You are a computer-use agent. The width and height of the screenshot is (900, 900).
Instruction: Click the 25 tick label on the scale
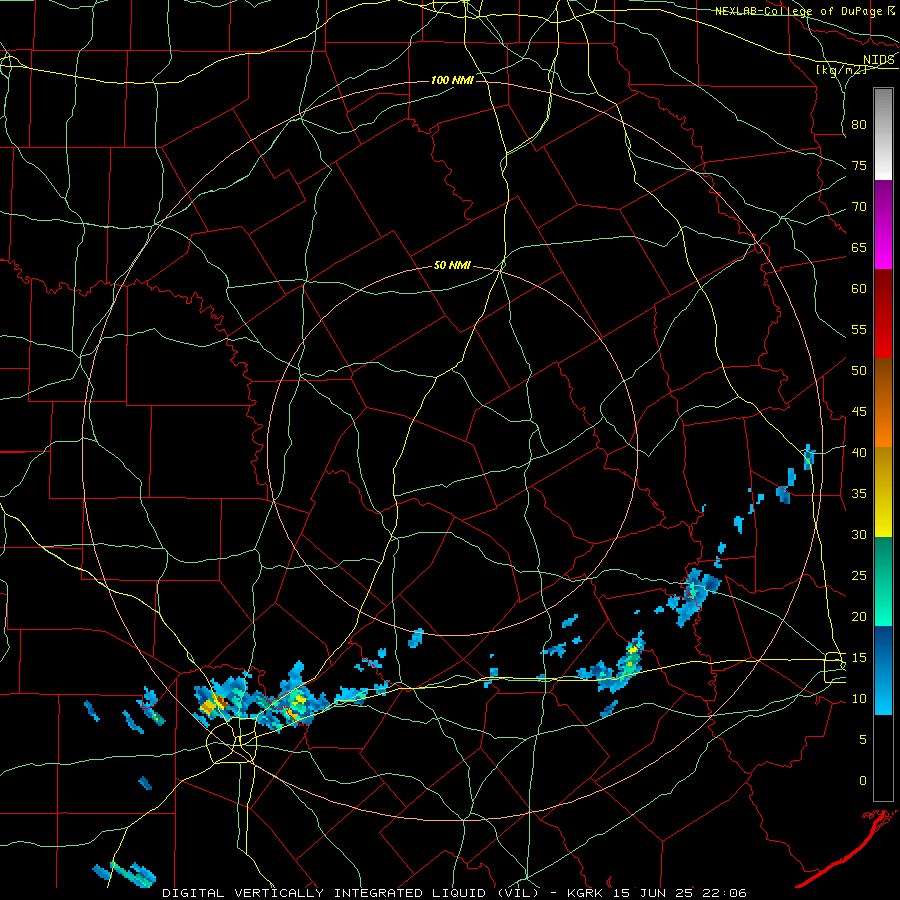click(x=859, y=576)
